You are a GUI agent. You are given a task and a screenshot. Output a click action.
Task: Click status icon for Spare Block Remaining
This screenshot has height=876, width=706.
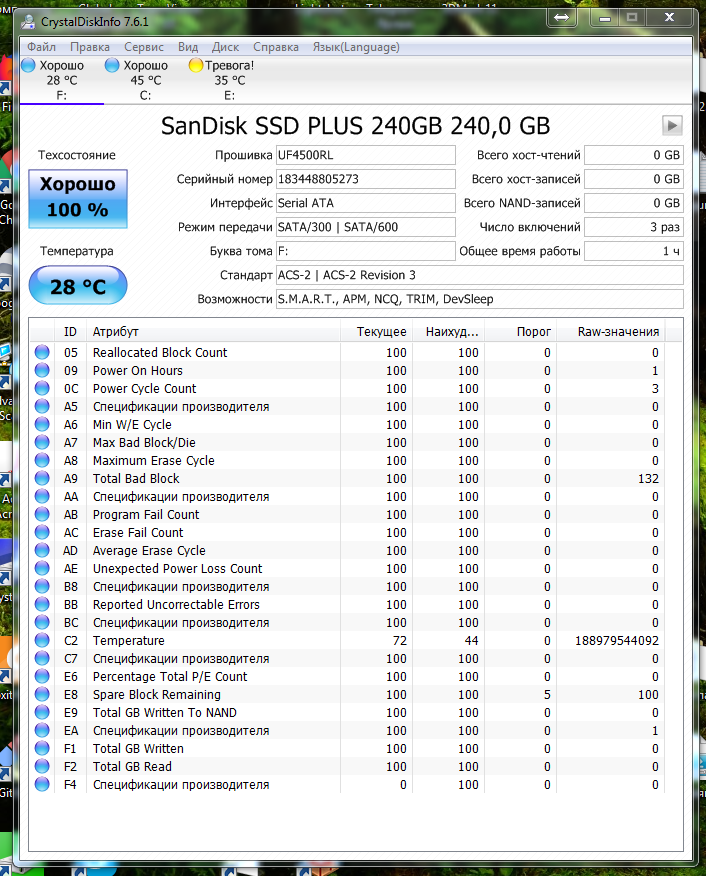click(42, 694)
